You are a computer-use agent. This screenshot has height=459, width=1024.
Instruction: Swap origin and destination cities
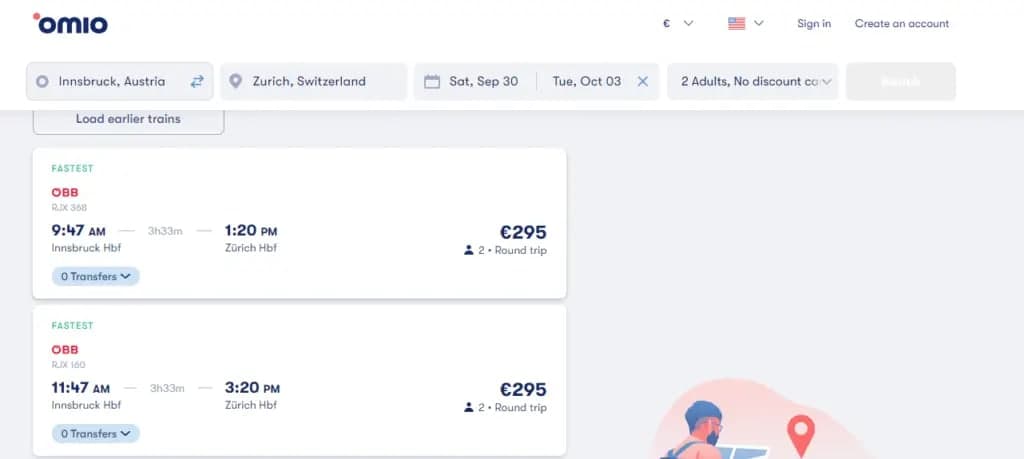point(197,81)
